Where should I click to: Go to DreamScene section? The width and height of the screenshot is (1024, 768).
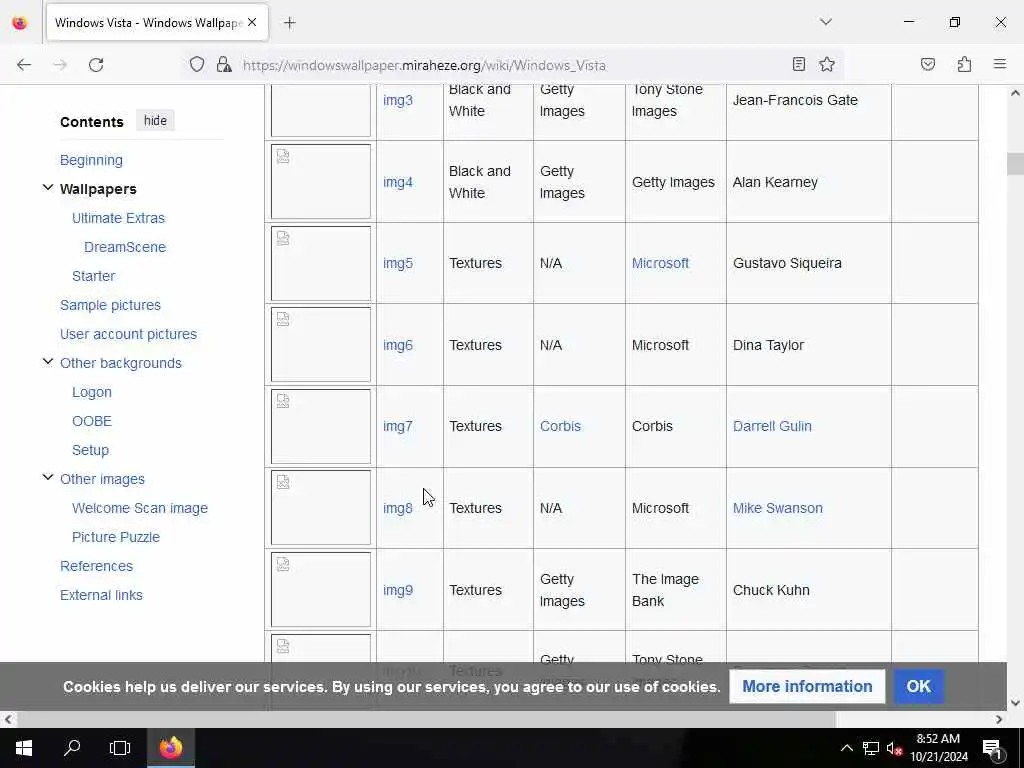(125, 247)
